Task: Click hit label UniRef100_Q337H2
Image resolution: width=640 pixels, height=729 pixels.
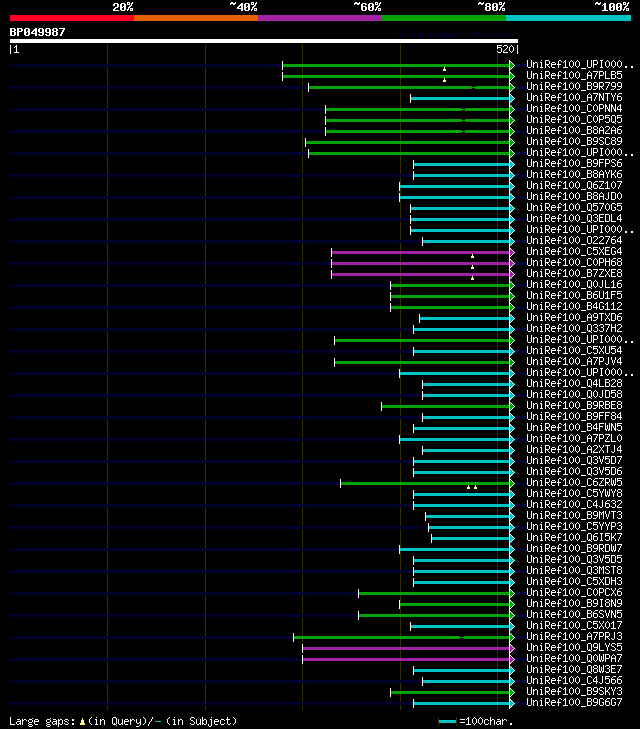Action: tap(574, 329)
